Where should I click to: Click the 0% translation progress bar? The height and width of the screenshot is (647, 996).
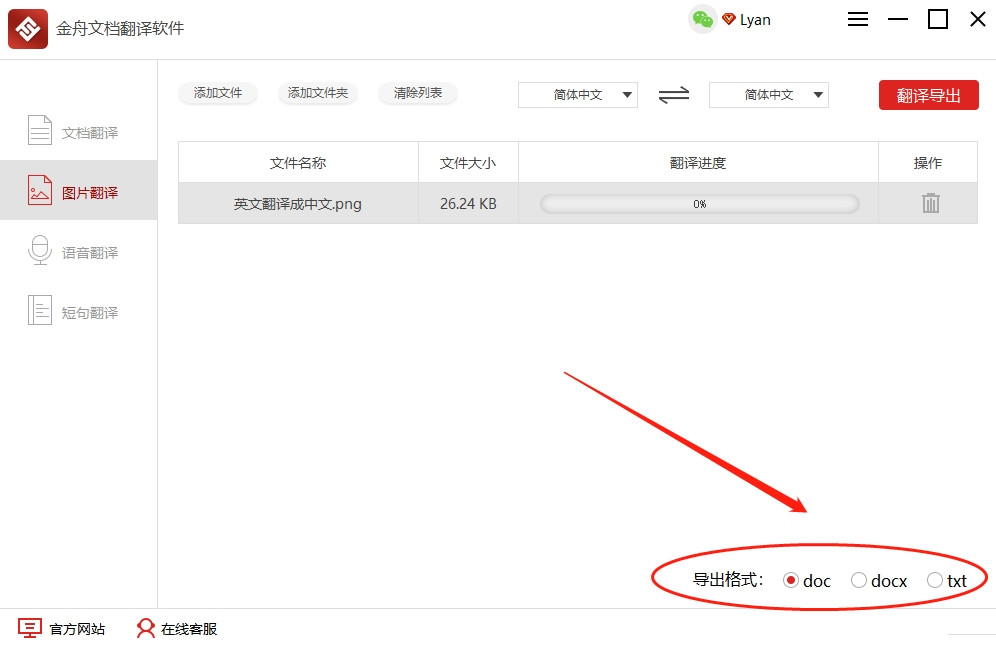tap(699, 204)
